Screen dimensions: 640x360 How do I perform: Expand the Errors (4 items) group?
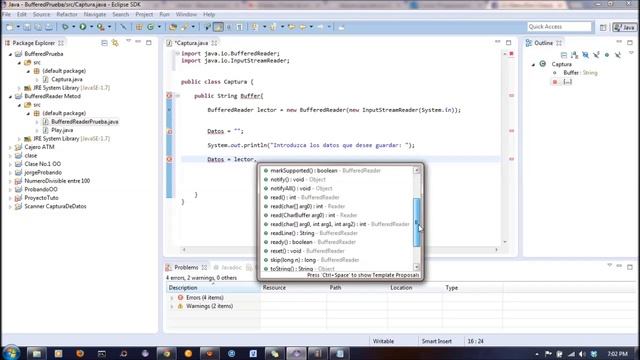click(x=172, y=298)
